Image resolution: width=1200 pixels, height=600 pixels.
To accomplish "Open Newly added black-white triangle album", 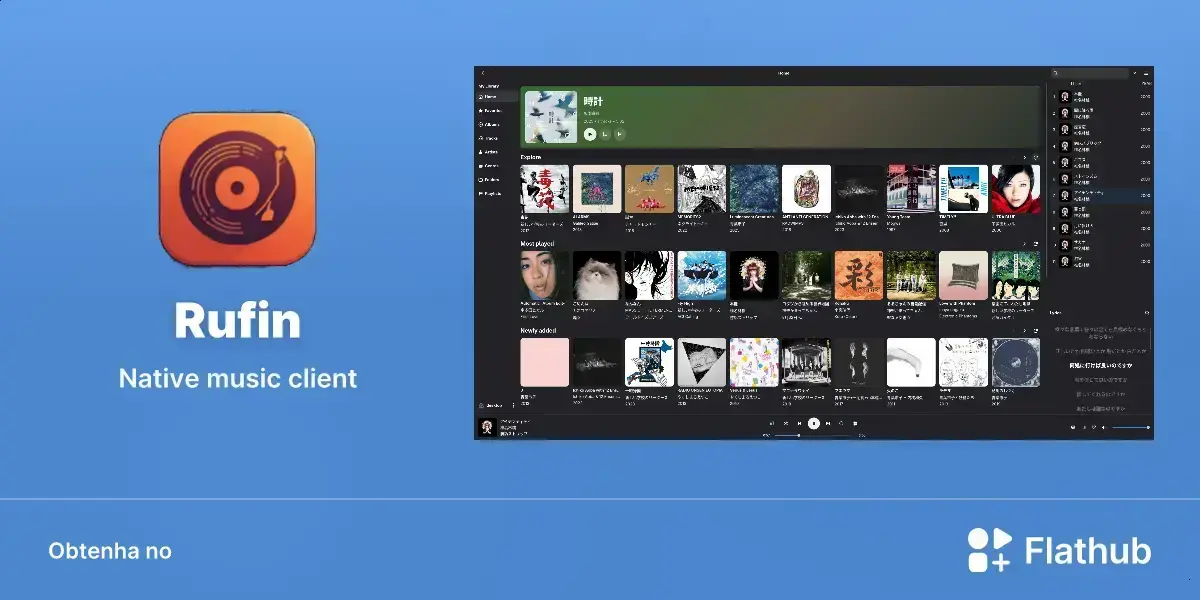I will [x=701, y=362].
